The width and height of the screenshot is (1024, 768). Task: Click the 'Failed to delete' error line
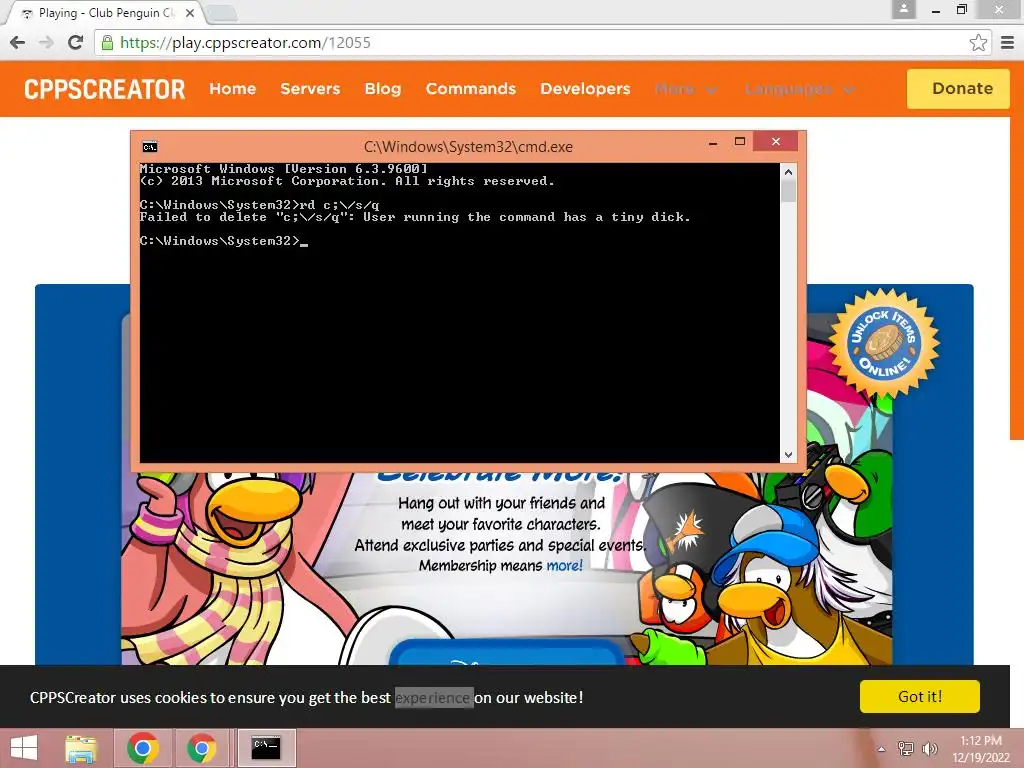point(415,217)
